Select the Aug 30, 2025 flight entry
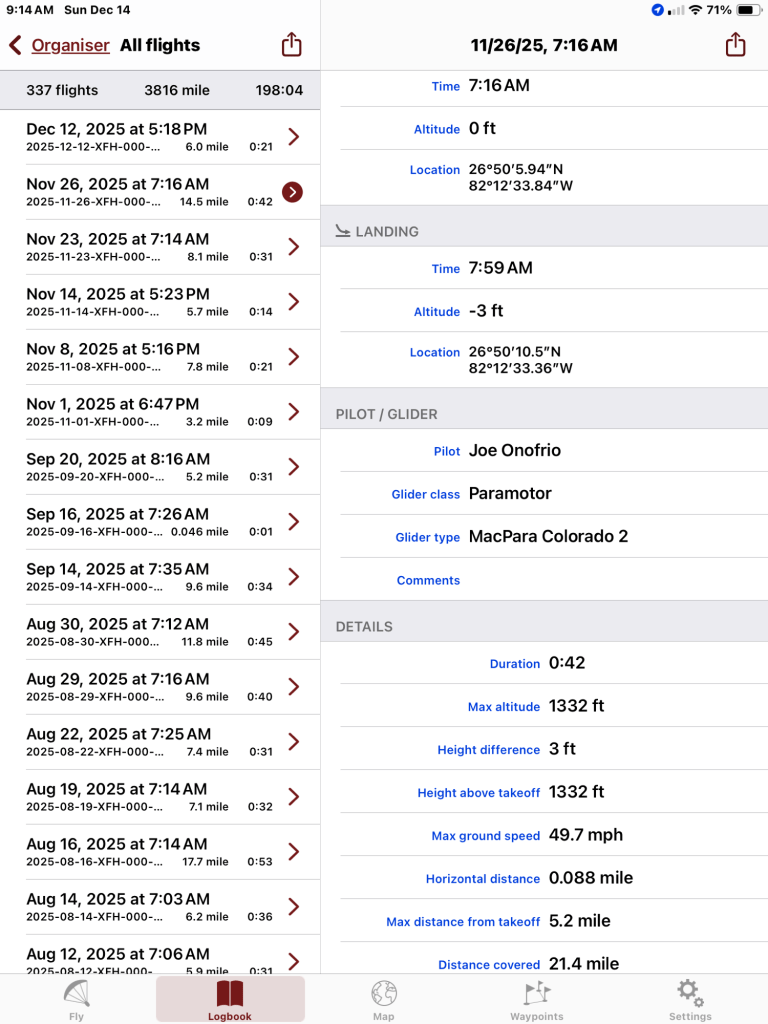Image resolution: width=768 pixels, height=1024 pixels. tap(150, 632)
